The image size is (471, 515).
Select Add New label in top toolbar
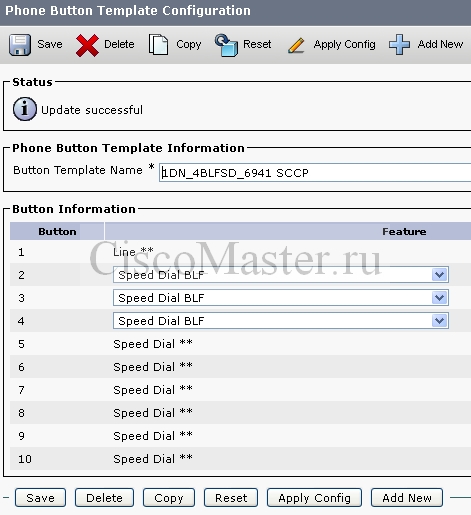440,44
